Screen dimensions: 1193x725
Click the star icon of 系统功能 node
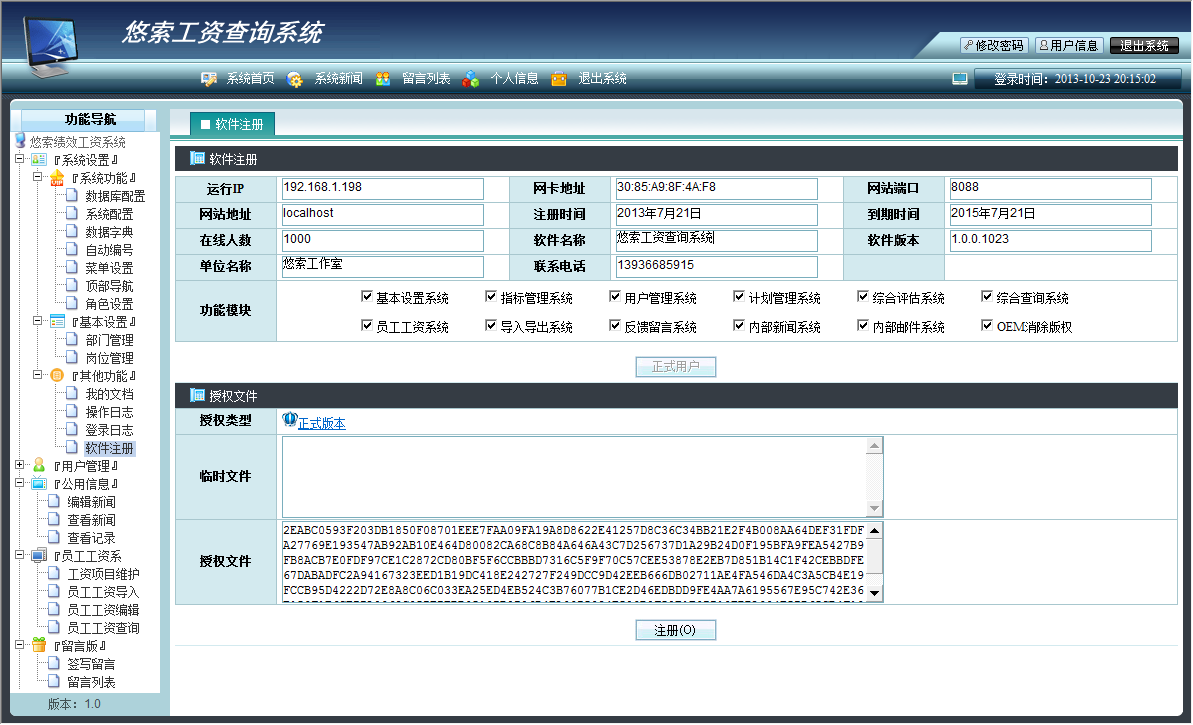click(57, 178)
